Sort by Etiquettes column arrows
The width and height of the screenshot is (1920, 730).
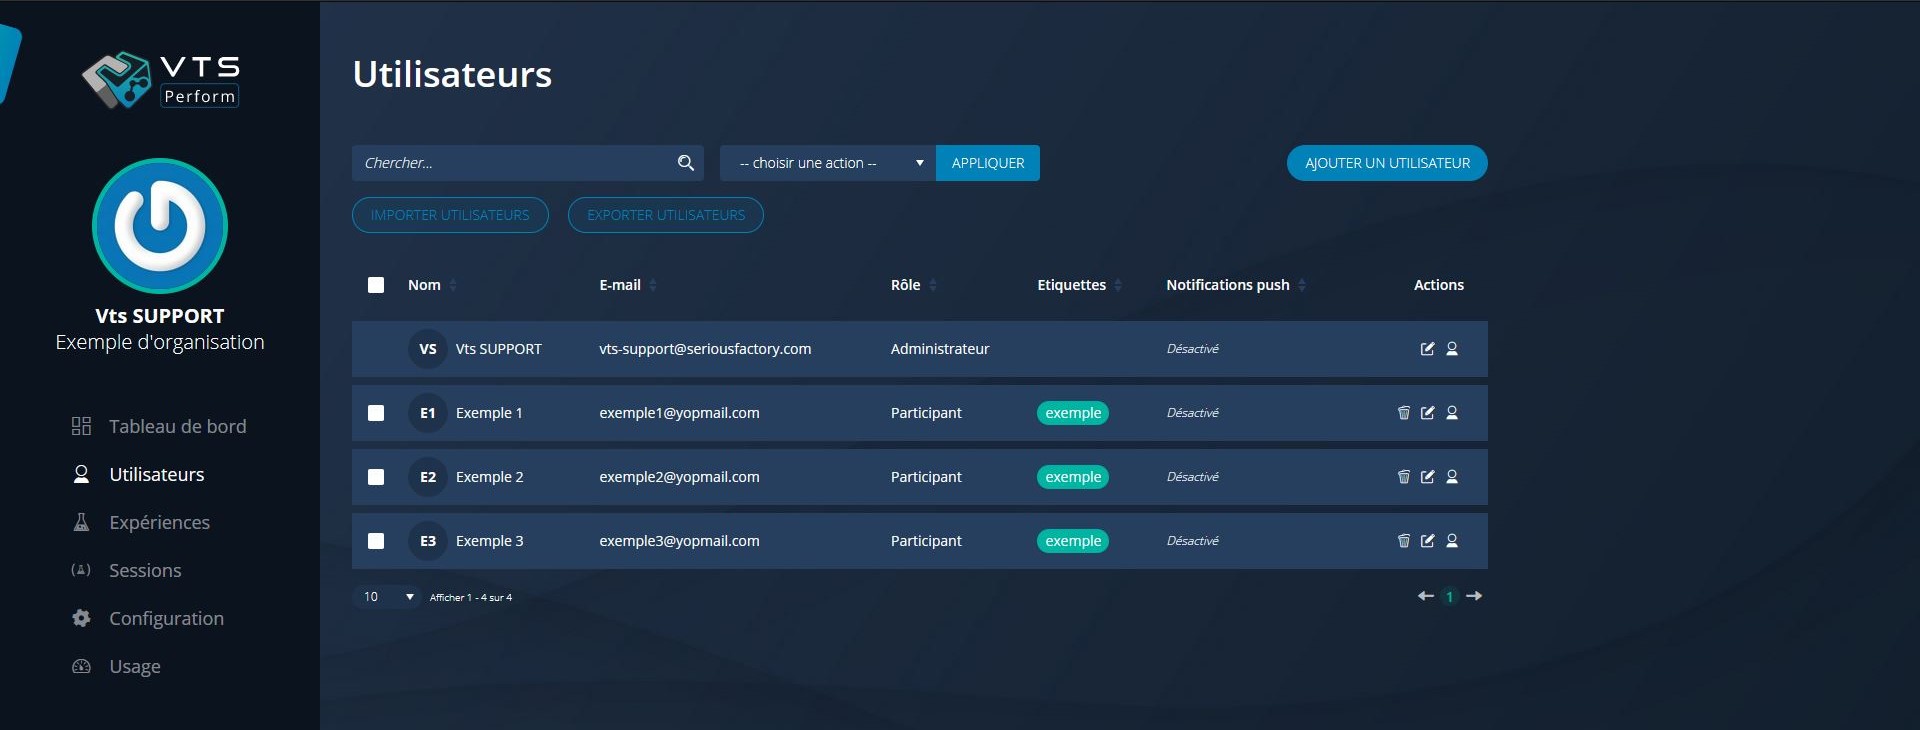coord(1118,285)
